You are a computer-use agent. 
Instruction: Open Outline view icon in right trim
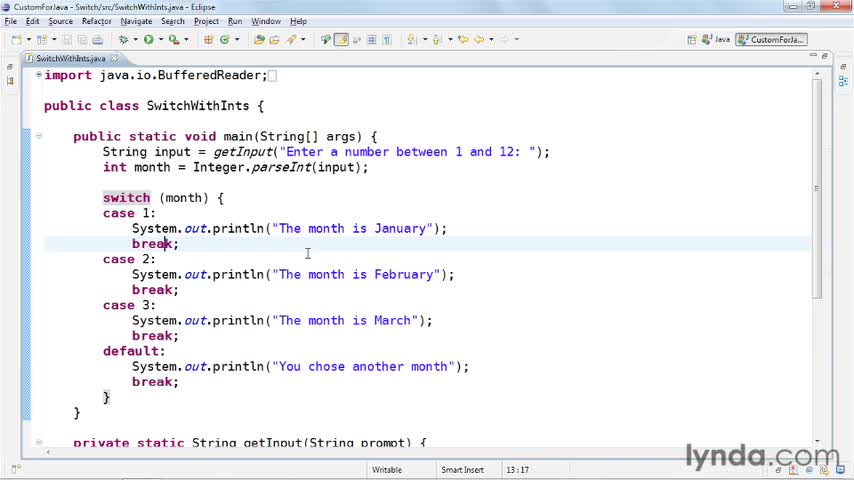point(844,81)
